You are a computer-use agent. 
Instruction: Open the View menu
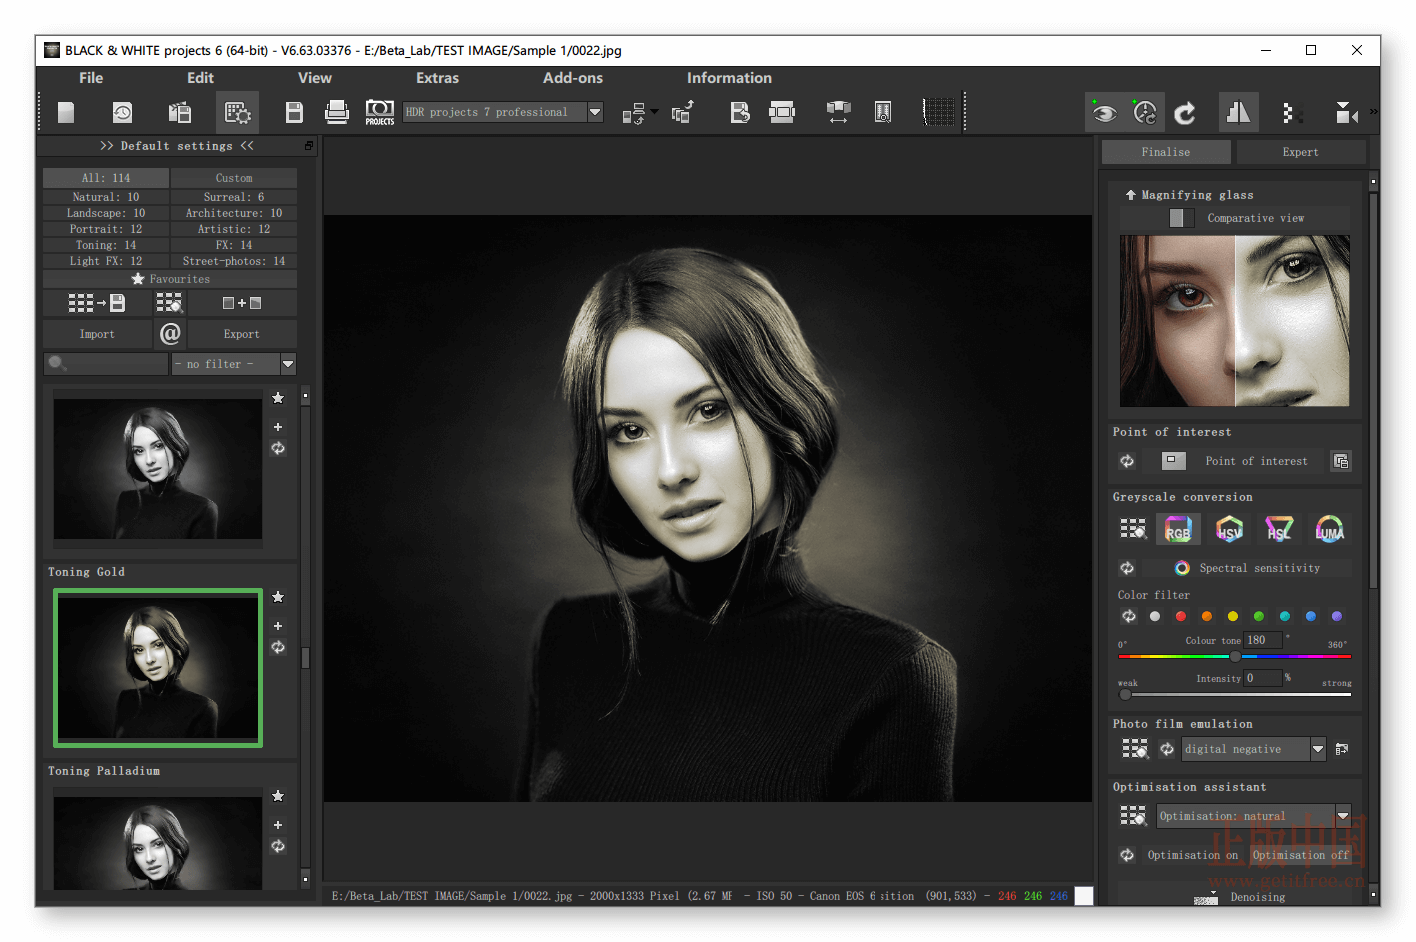(314, 78)
